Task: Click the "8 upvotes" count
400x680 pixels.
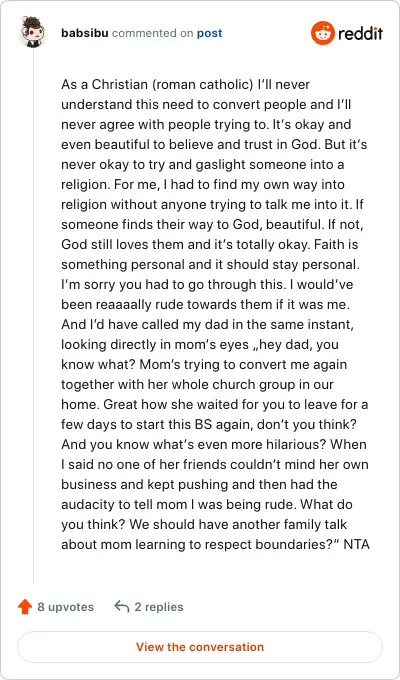Action: (65, 607)
